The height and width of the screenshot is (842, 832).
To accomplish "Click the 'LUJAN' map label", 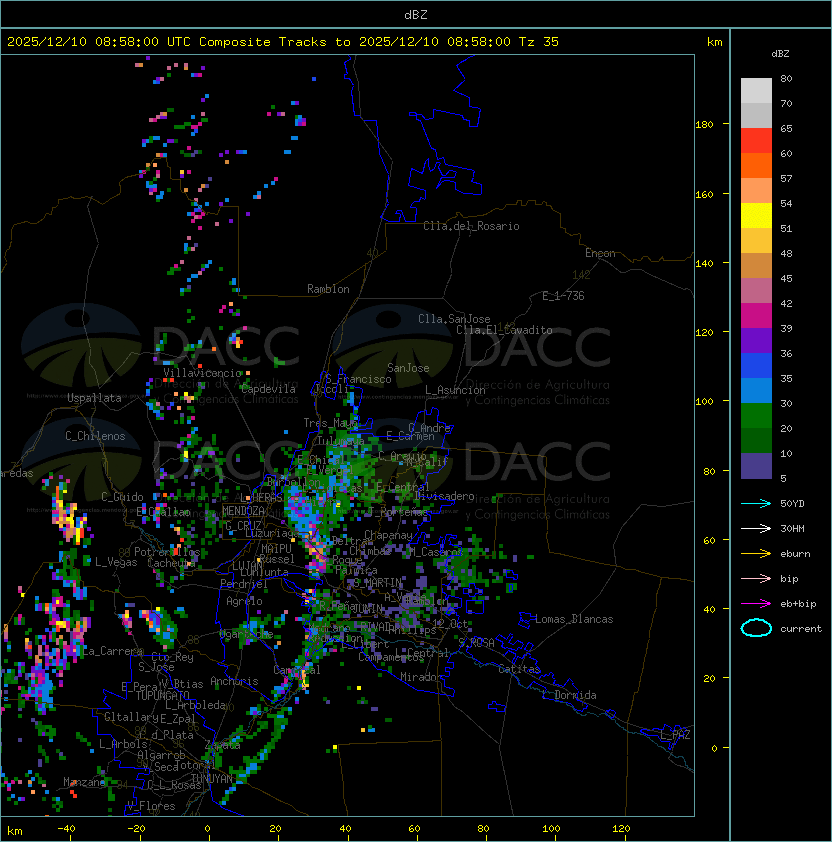I will (247, 566).
